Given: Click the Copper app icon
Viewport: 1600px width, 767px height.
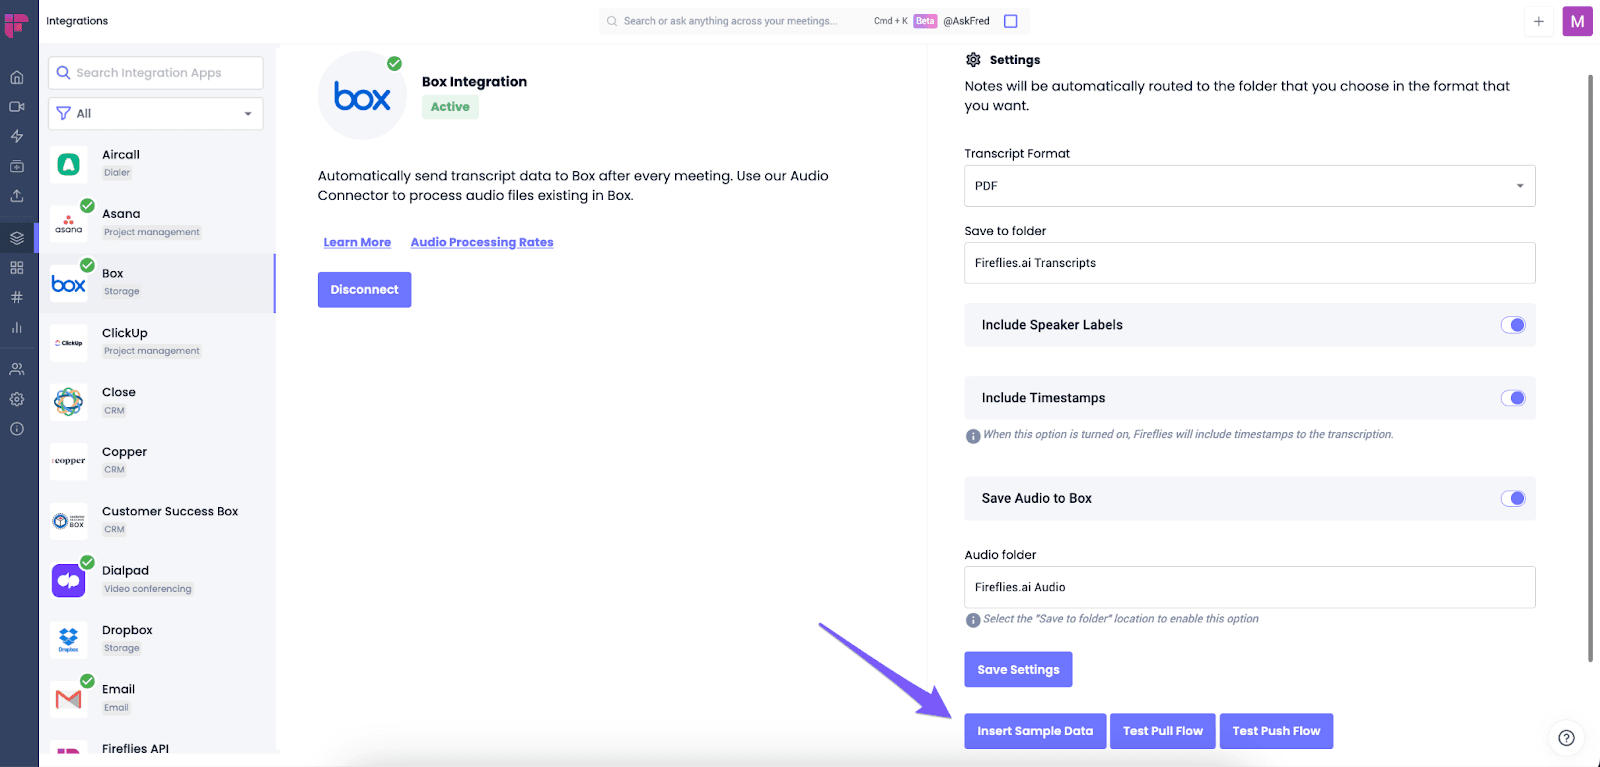Looking at the screenshot, I should (x=69, y=461).
